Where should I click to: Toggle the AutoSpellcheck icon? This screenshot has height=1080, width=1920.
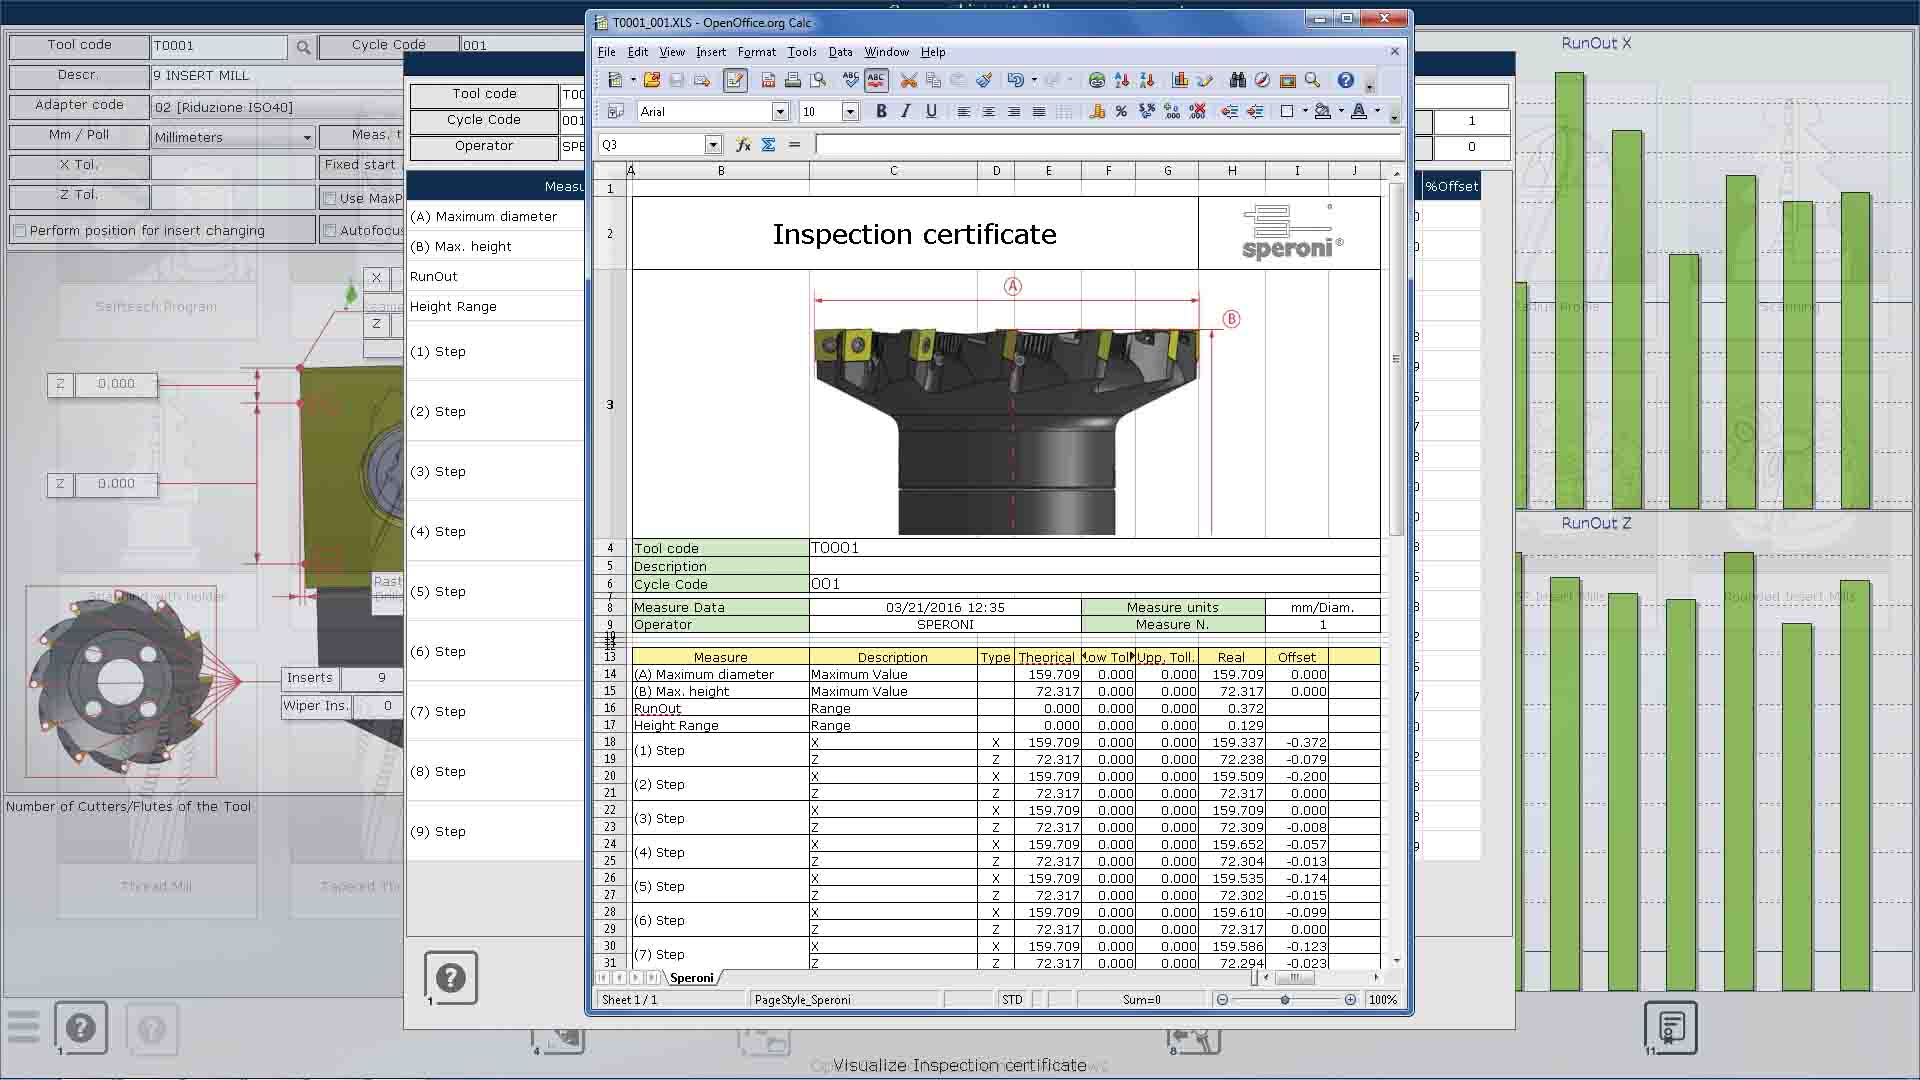coord(876,80)
